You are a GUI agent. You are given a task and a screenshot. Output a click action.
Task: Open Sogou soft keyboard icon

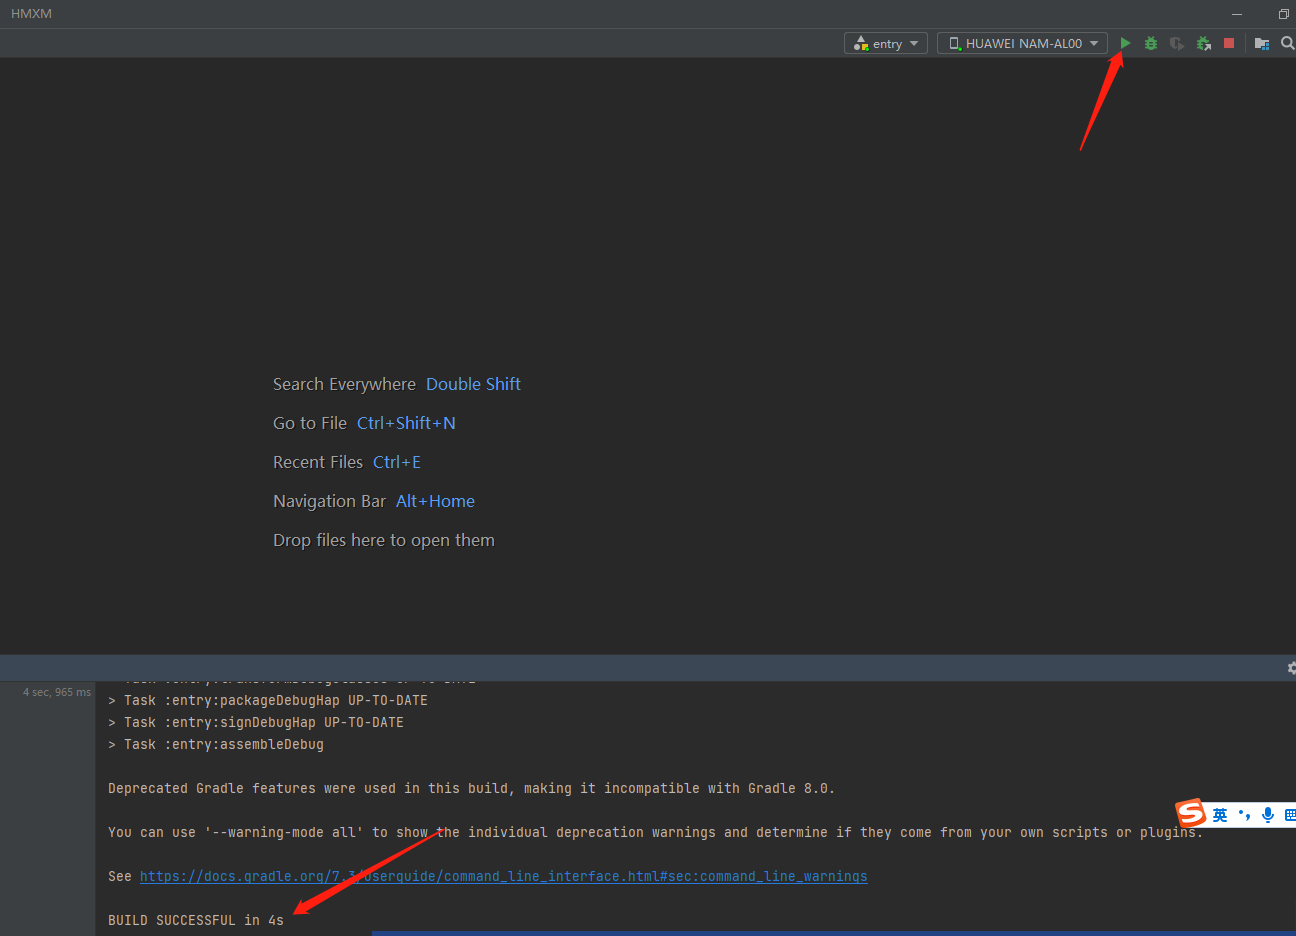coord(1290,815)
